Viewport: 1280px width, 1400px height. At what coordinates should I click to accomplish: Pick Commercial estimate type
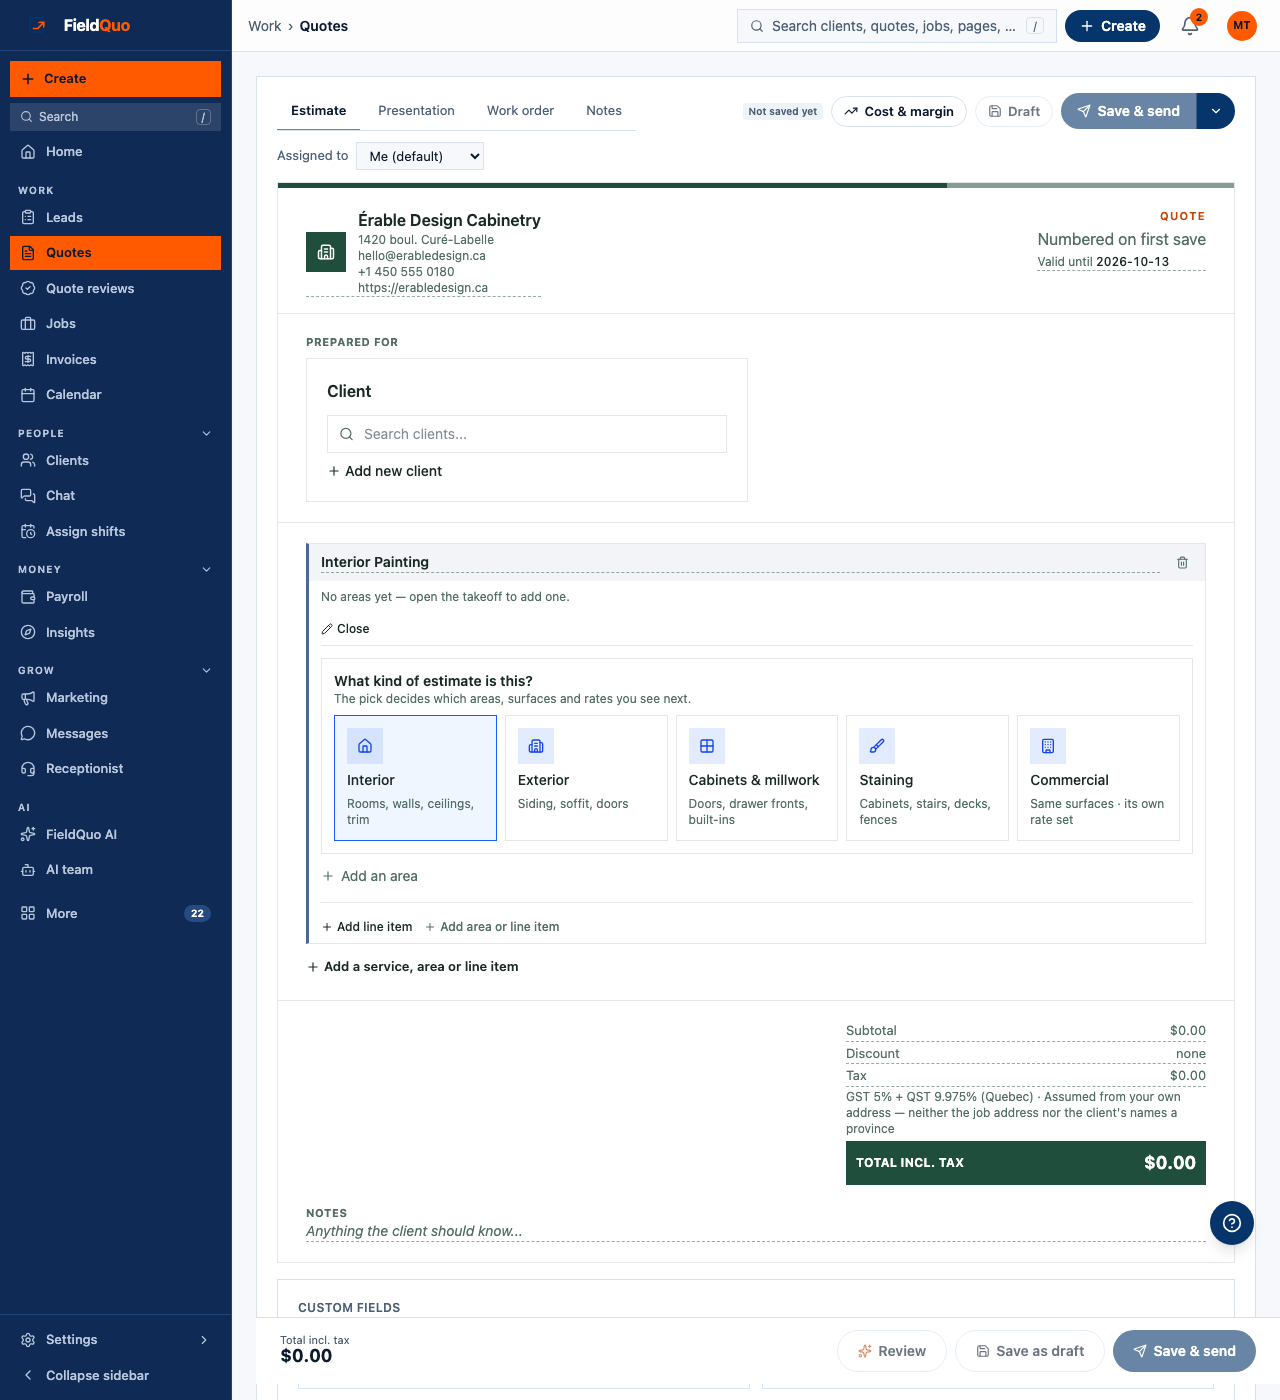pos(1098,778)
